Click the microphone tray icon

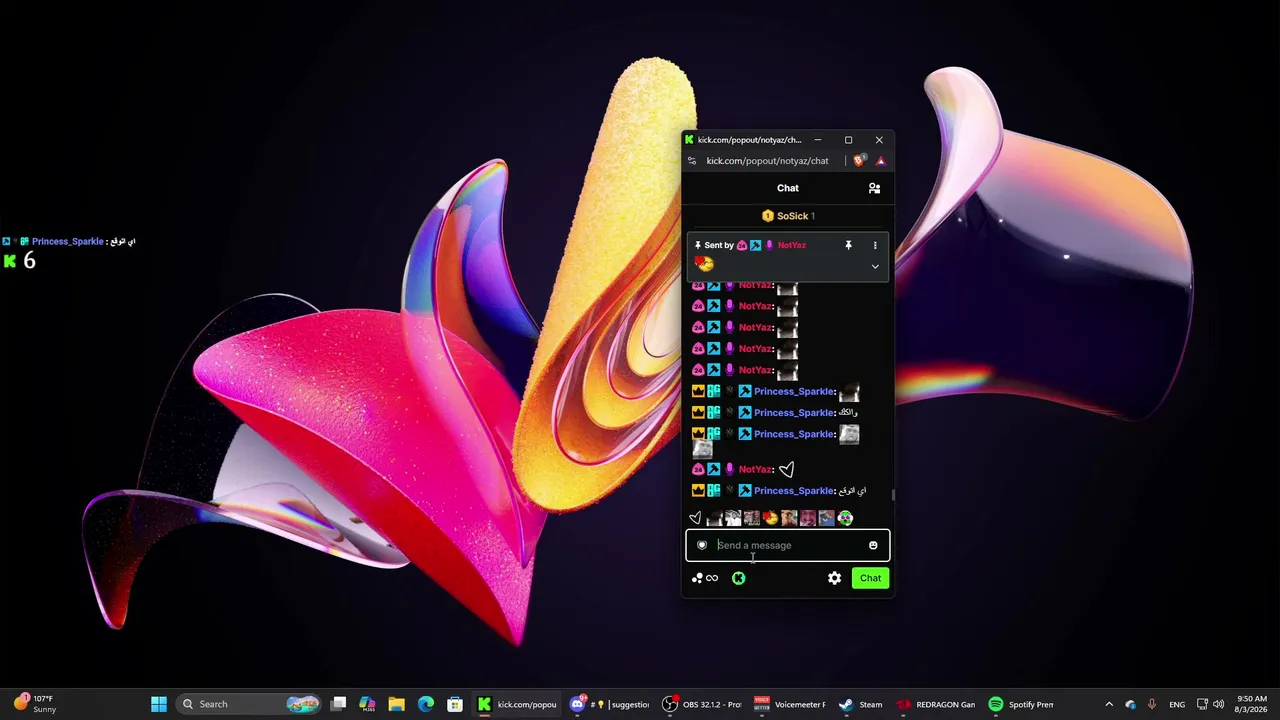pyautogui.click(x=1152, y=704)
